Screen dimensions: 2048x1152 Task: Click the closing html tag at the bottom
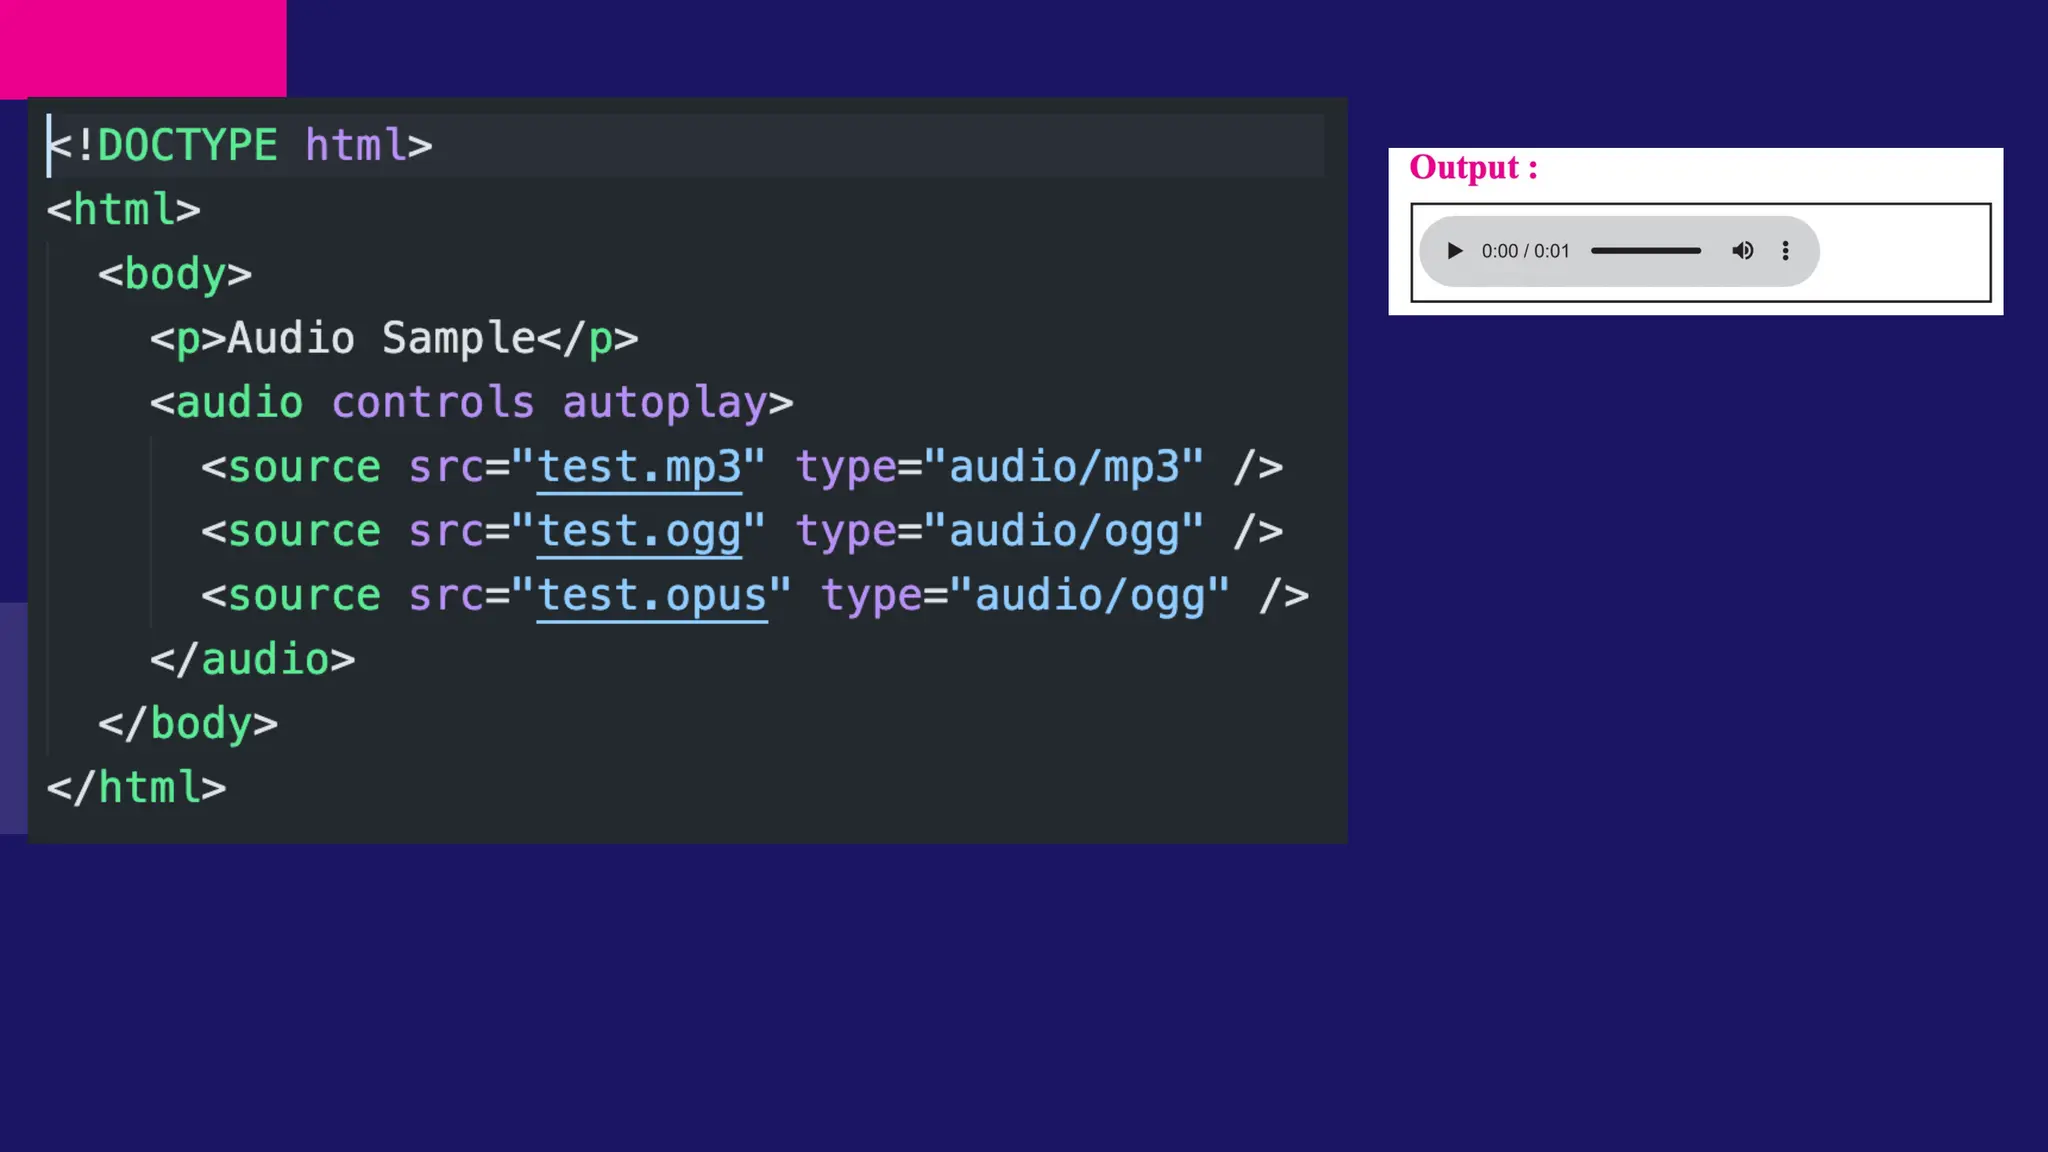point(136,788)
